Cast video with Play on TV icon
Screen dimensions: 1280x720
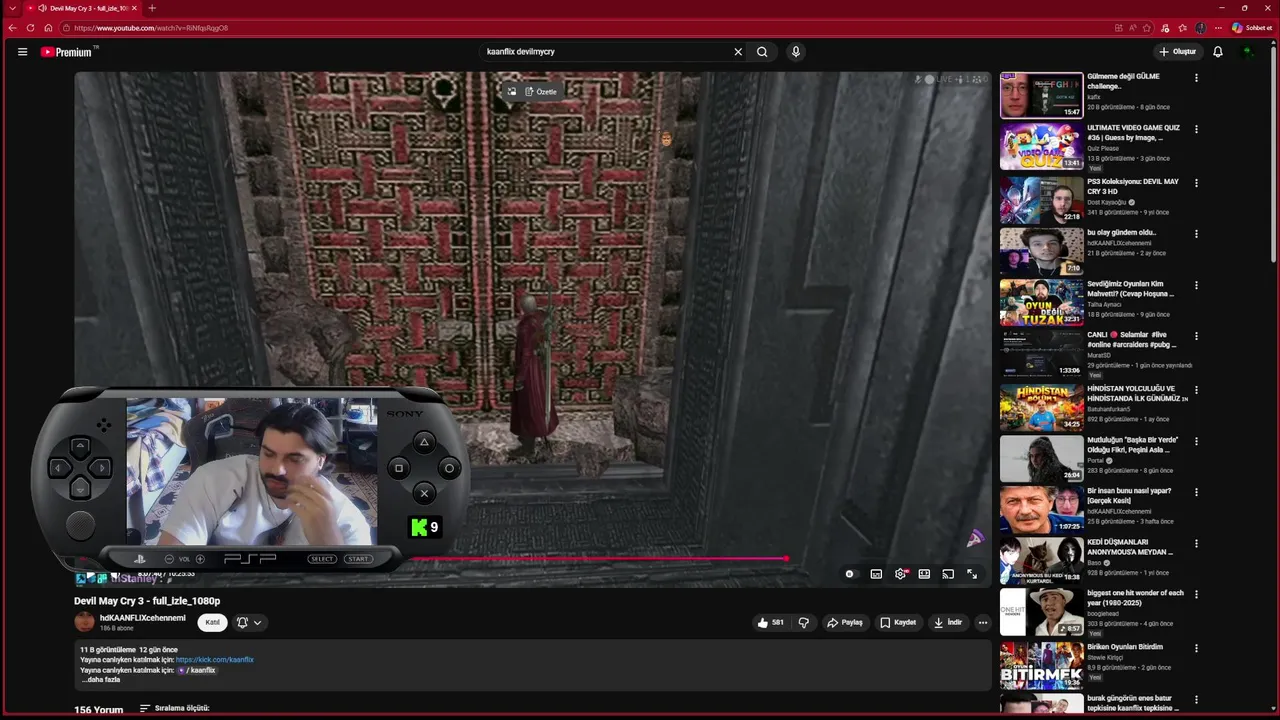948,574
